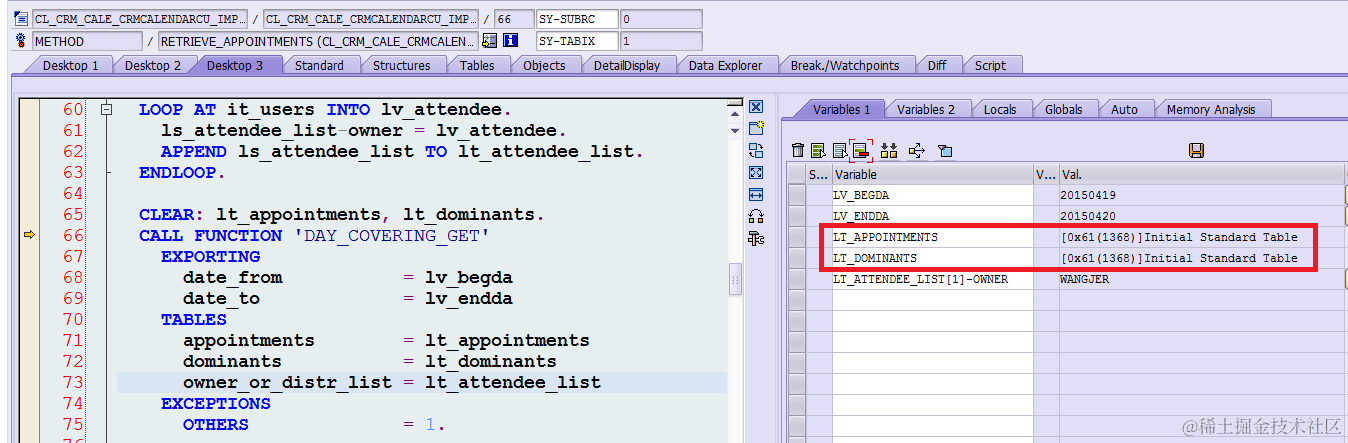The image size is (1348, 443).
Task: Click the swap tool icon
Action: (756, 151)
